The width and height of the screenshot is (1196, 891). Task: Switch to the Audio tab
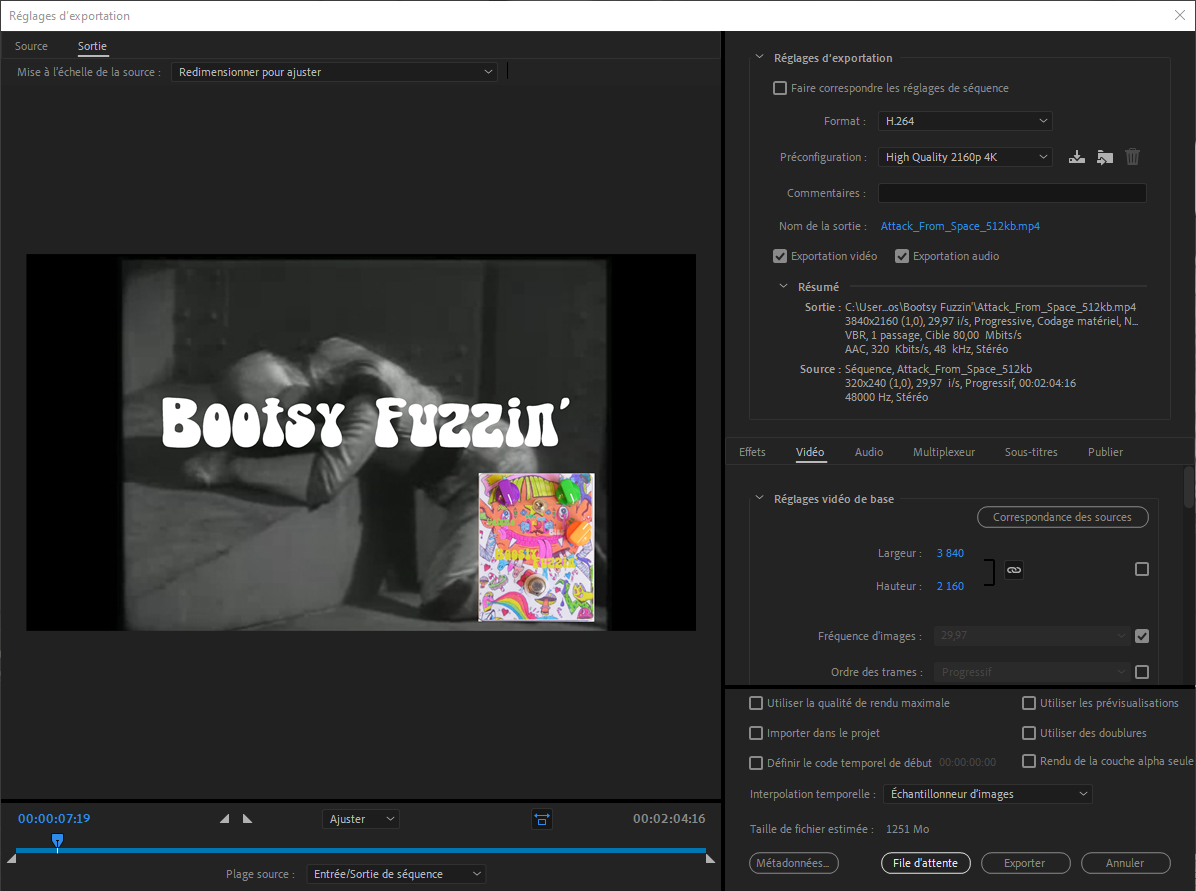tap(868, 452)
